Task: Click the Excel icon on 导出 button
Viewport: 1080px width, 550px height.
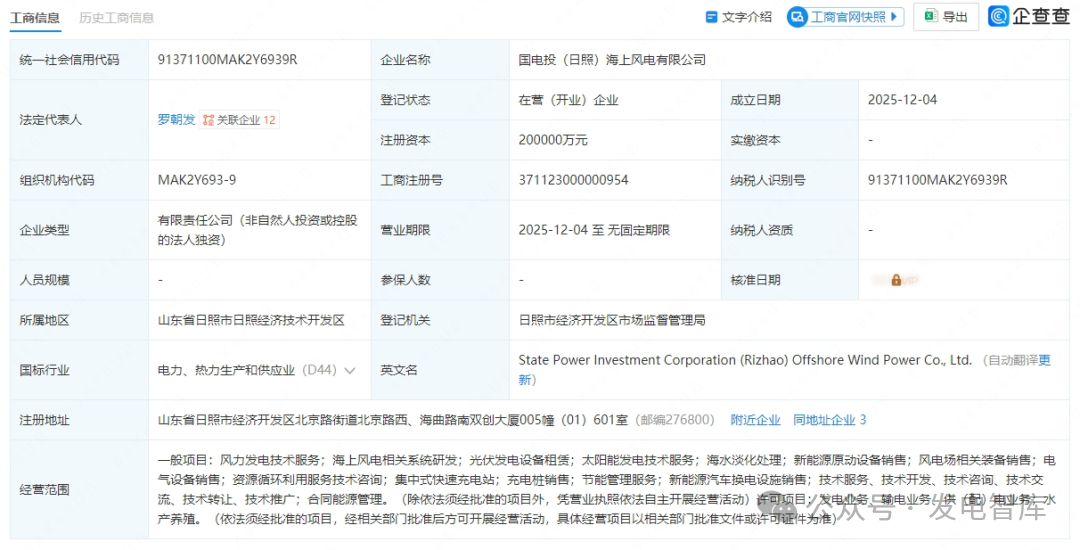Action: tap(930, 16)
